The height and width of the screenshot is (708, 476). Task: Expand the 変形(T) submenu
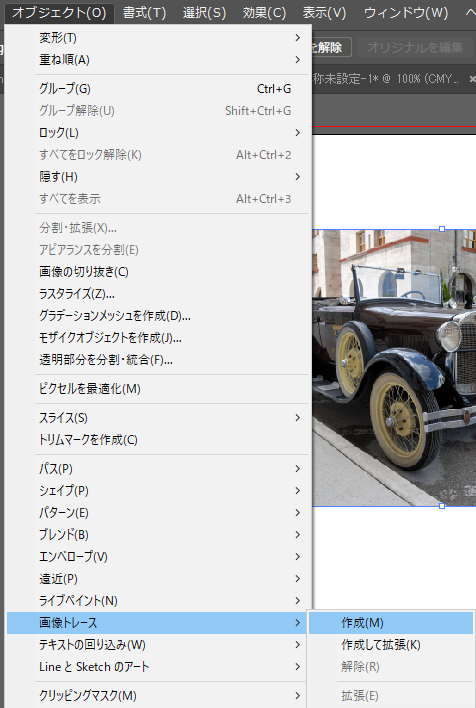[159, 38]
